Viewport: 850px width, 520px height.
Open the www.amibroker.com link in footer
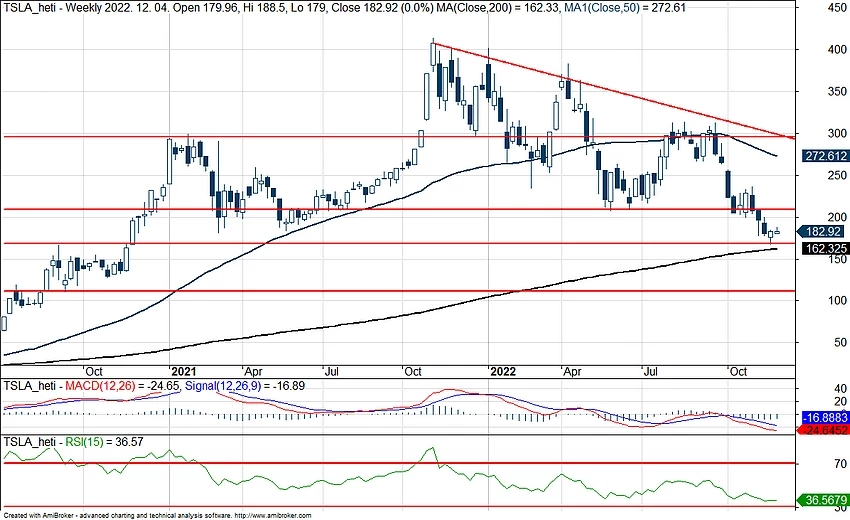273,516
